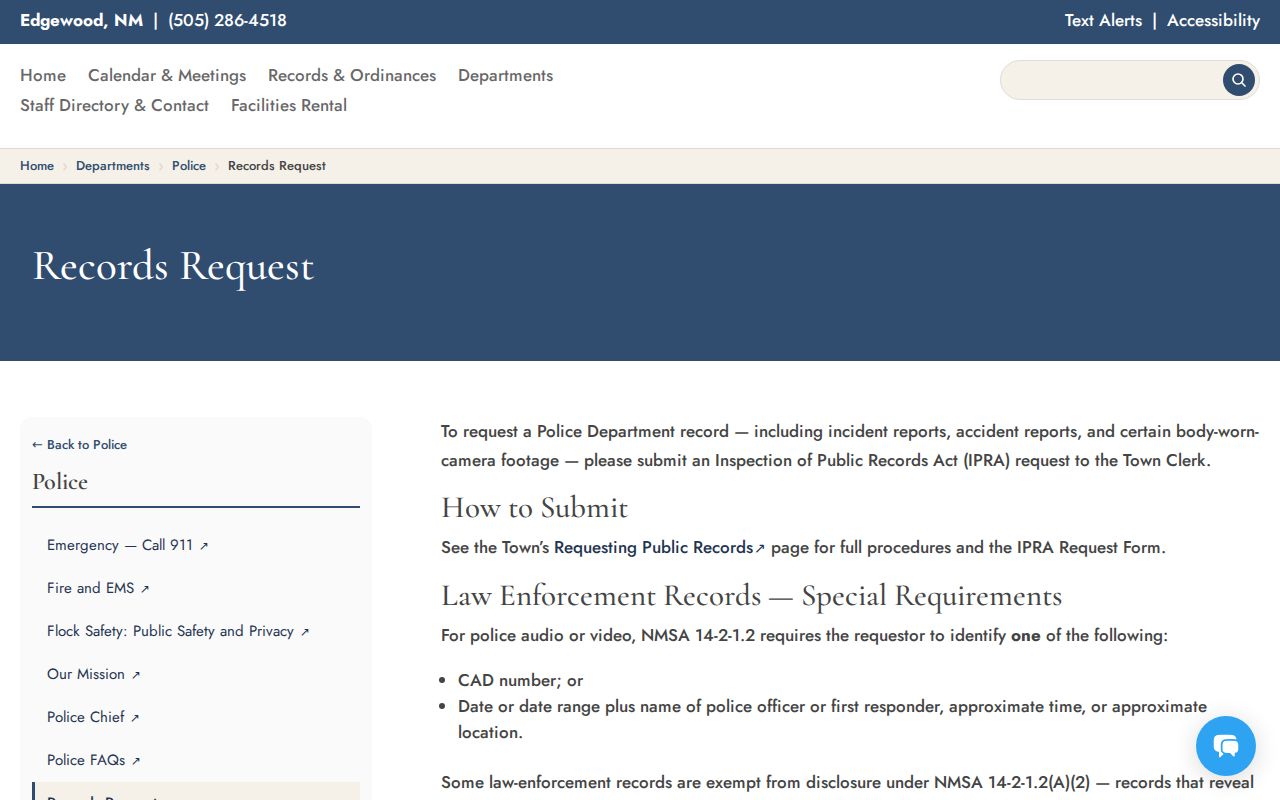
Task: Click Home in the breadcrumb trail
Action: [37, 166]
